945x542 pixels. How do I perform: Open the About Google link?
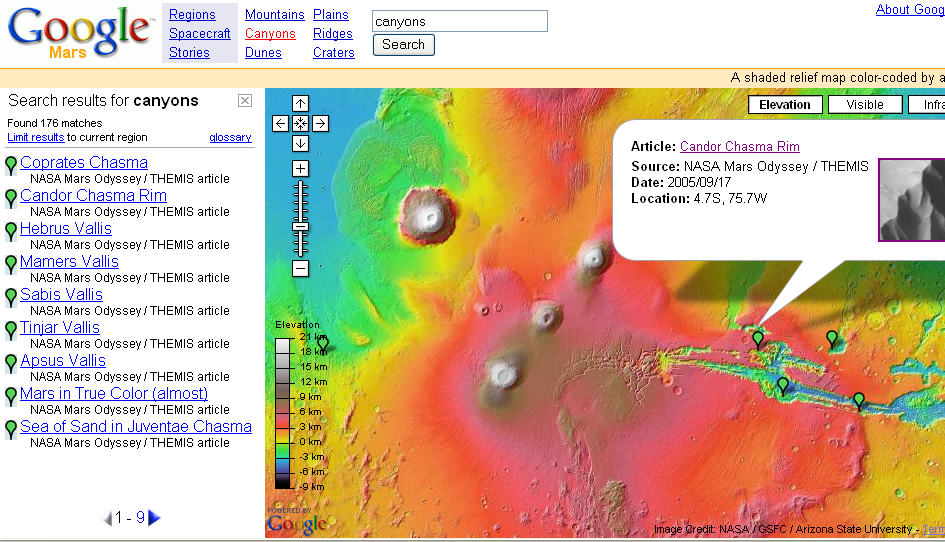[x=910, y=10]
